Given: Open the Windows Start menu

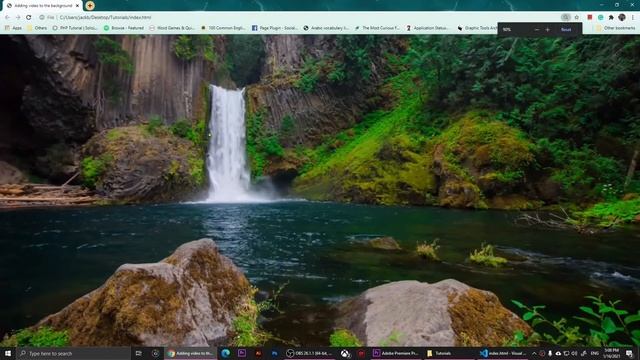Looking at the screenshot, I should click(8, 353).
